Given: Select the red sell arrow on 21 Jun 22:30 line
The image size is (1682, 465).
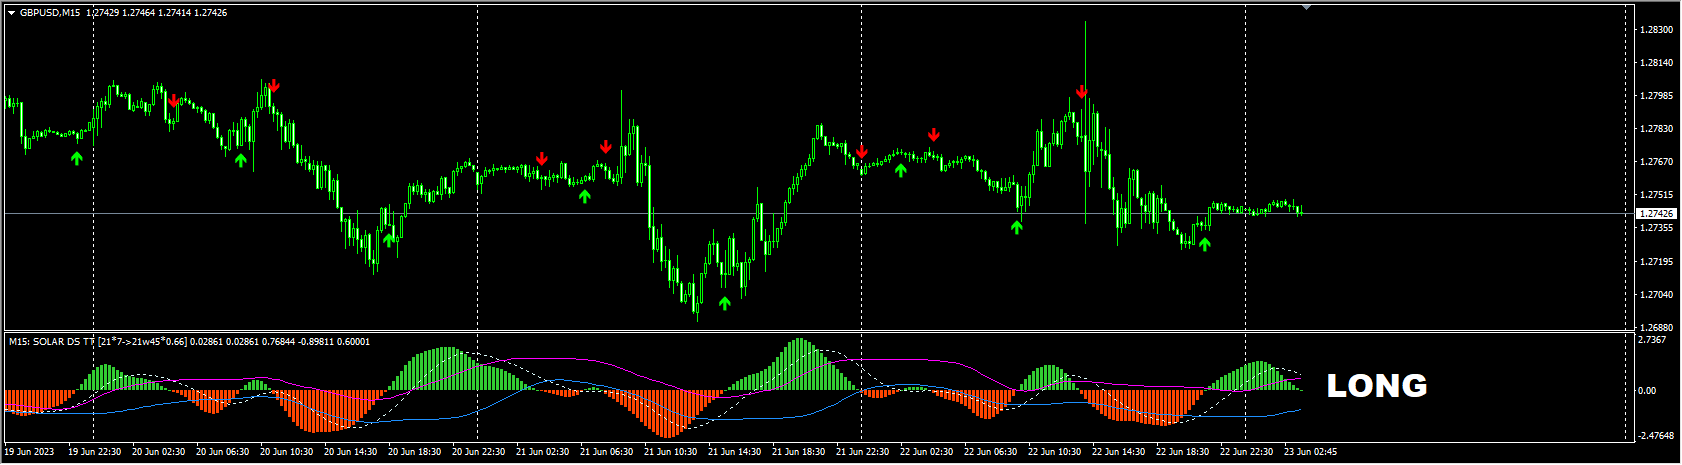Looking at the screenshot, I should click(861, 152).
